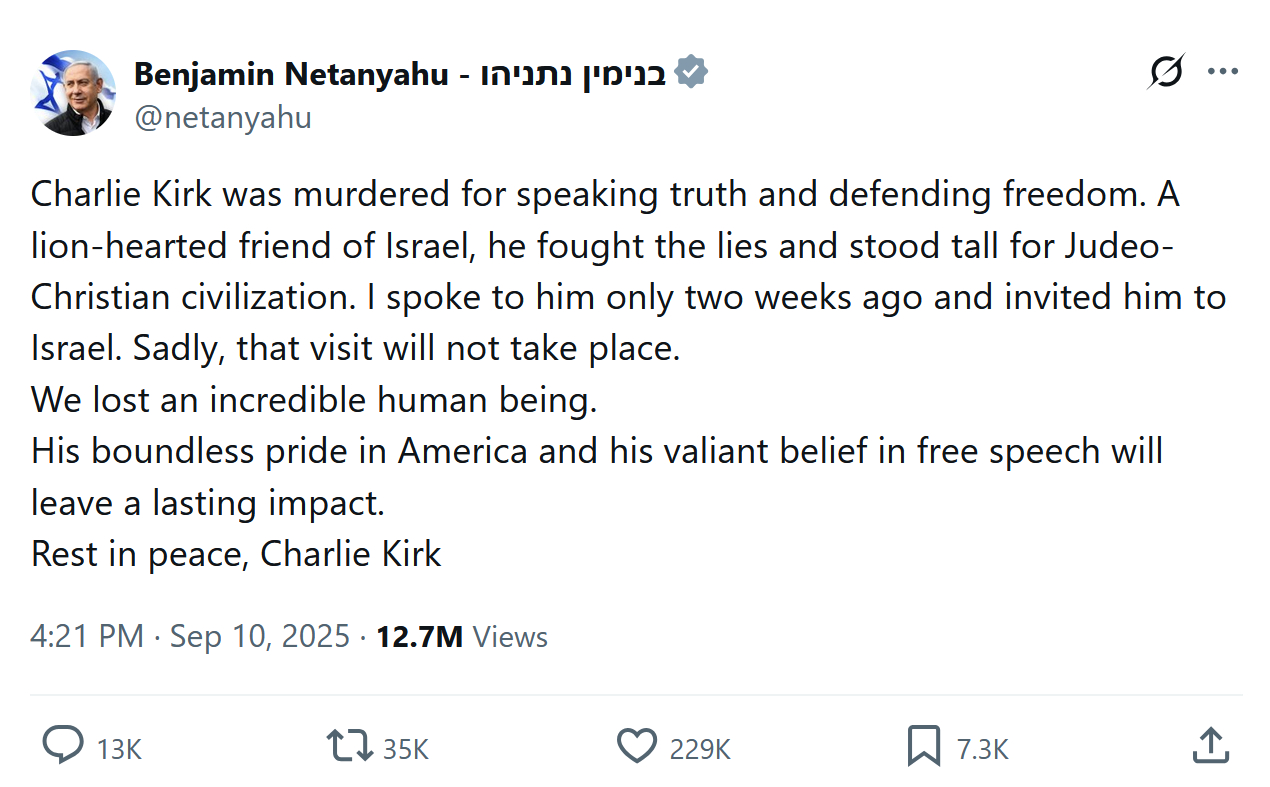Screen dimensions: 1270x787
Task: Click the repost arrows icon
Action: point(349,746)
